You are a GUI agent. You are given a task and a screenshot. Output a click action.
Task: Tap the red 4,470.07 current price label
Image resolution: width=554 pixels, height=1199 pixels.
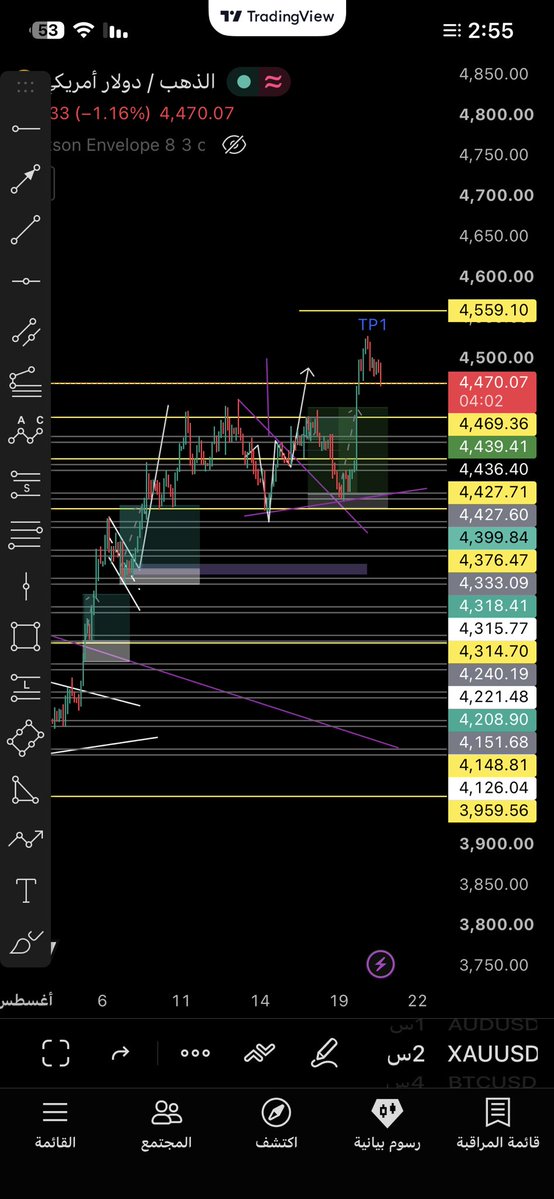click(x=494, y=390)
